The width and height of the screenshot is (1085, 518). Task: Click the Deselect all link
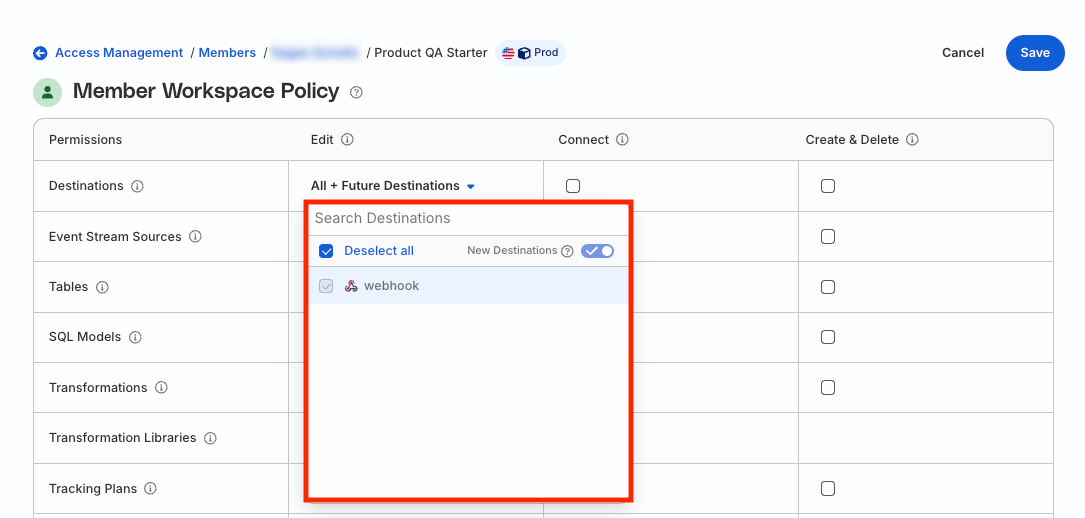point(379,251)
